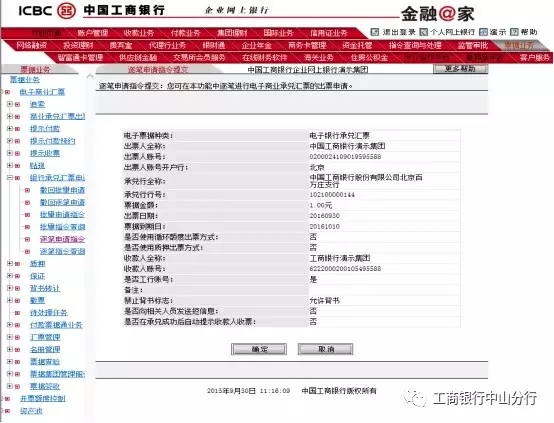This screenshot has width=554, height=423.
Task: Click red node icon beside 电子商业汇票
Action: pyautogui.click(x=7, y=92)
